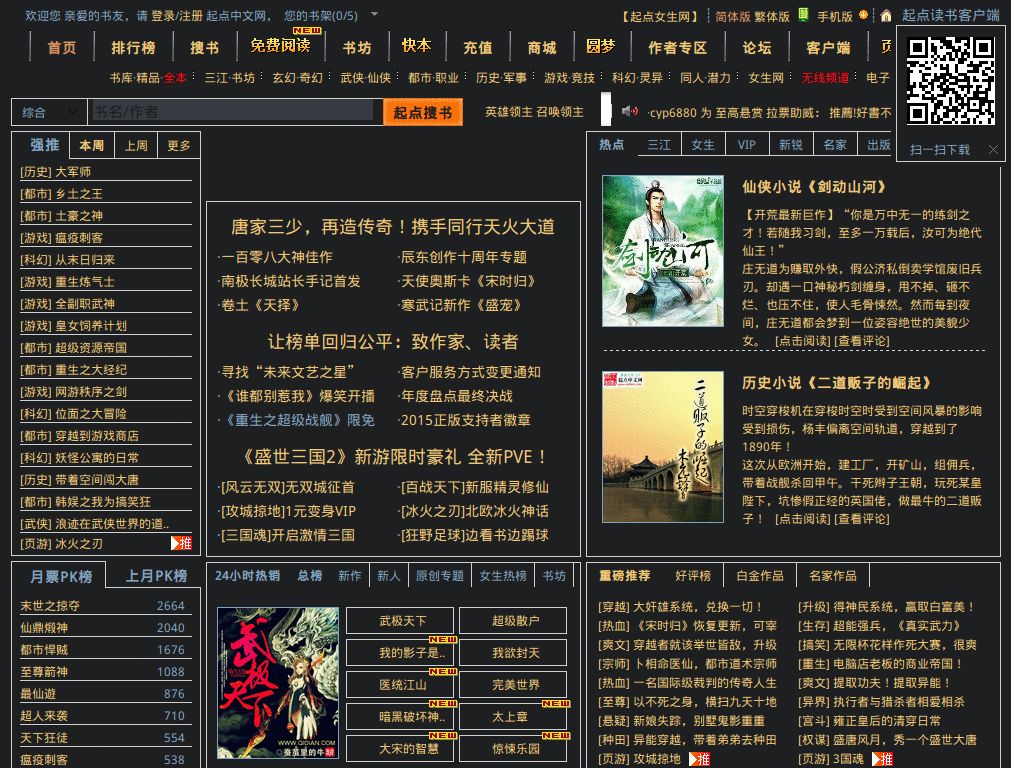Click the 二道贩子的崛起 book cover
The width and height of the screenshot is (1024, 768).
(x=663, y=447)
